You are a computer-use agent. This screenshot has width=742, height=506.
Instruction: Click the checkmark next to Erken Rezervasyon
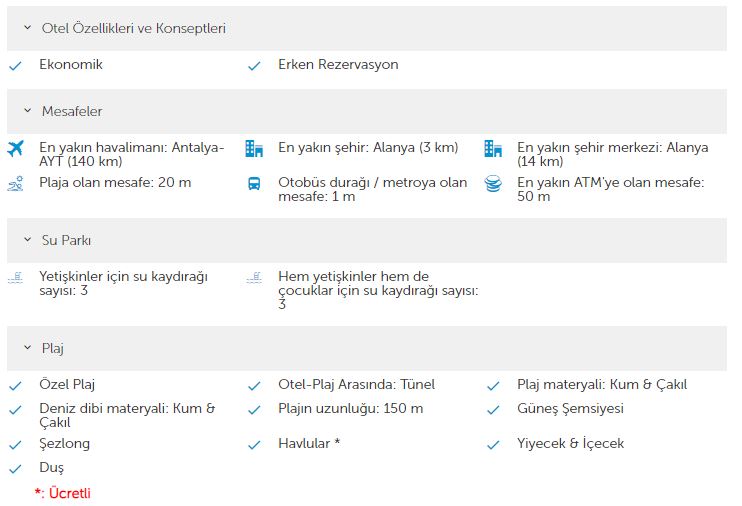tap(254, 66)
